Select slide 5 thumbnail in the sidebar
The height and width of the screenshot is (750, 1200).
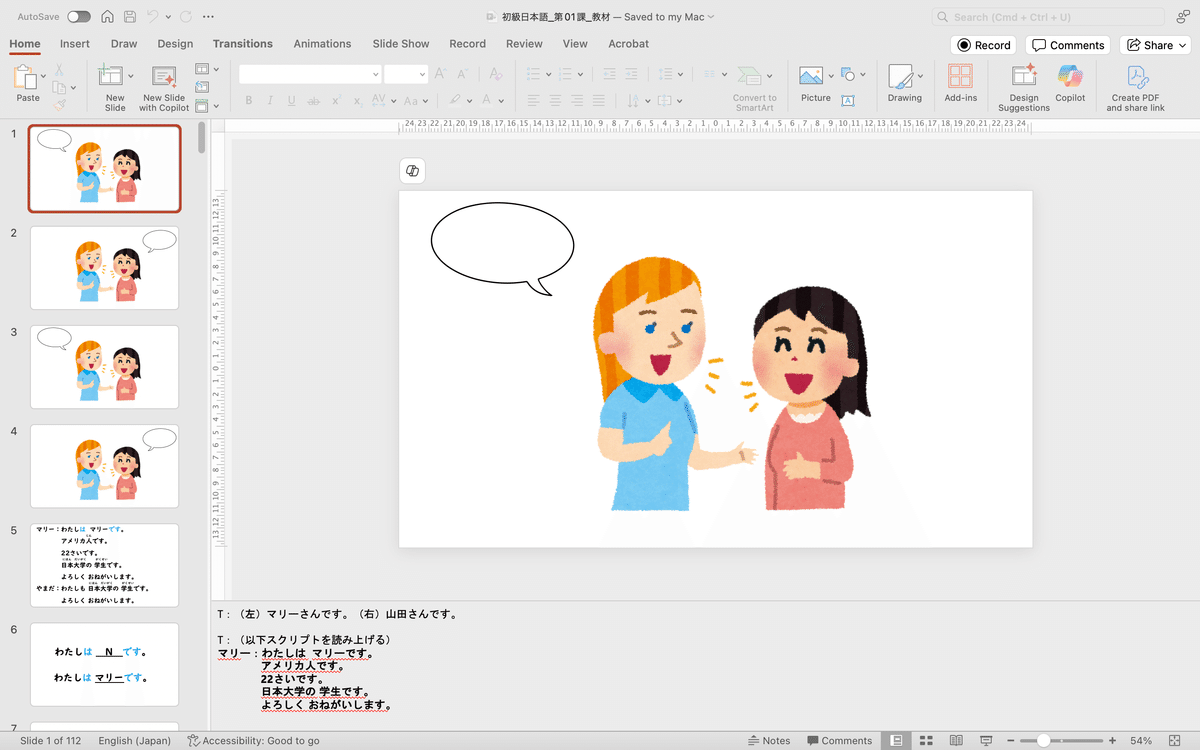tap(104, 565)
